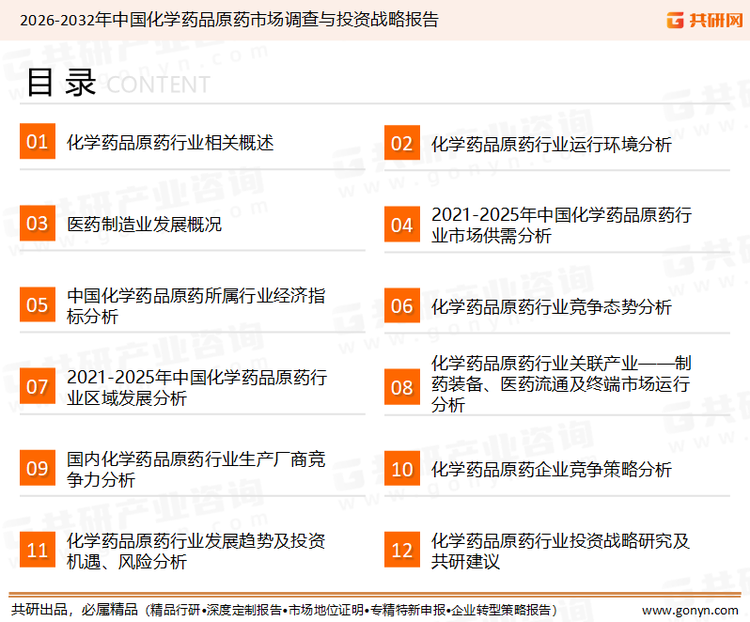Click the orange 07 number box
750x622 pixels.
coord(37,386)
